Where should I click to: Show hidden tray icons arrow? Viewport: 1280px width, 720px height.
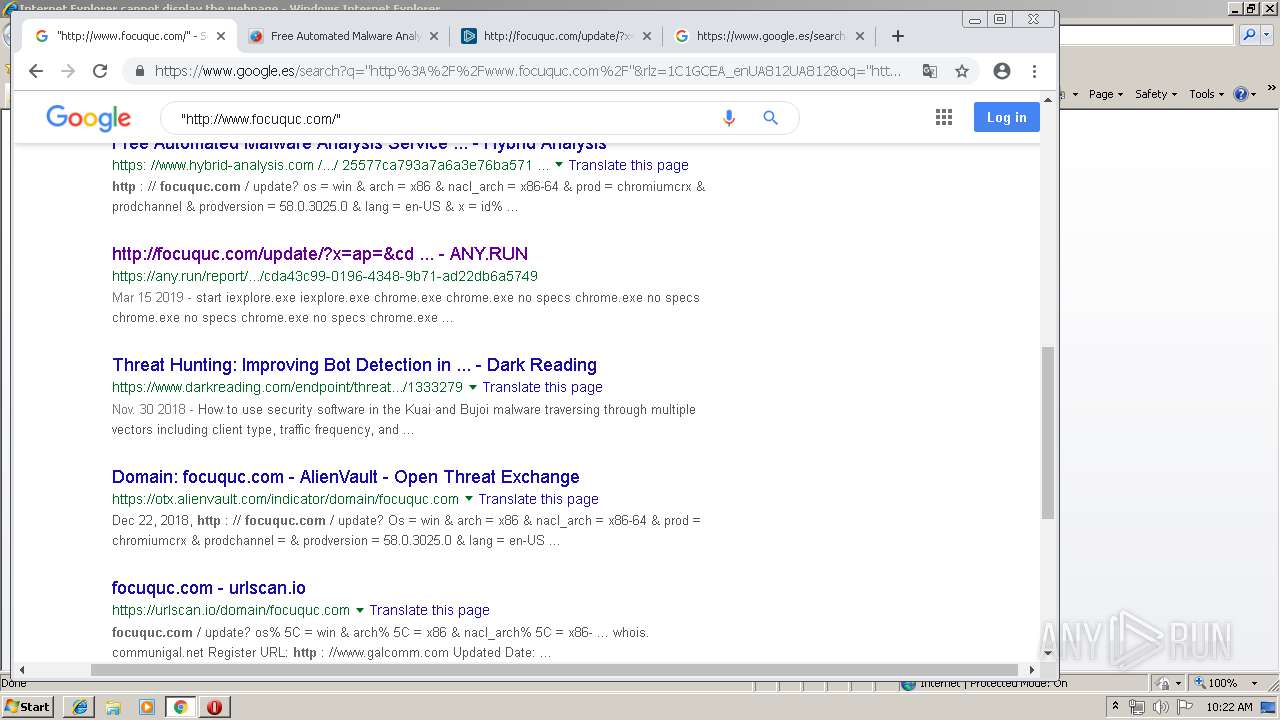tap(1116, 707)
